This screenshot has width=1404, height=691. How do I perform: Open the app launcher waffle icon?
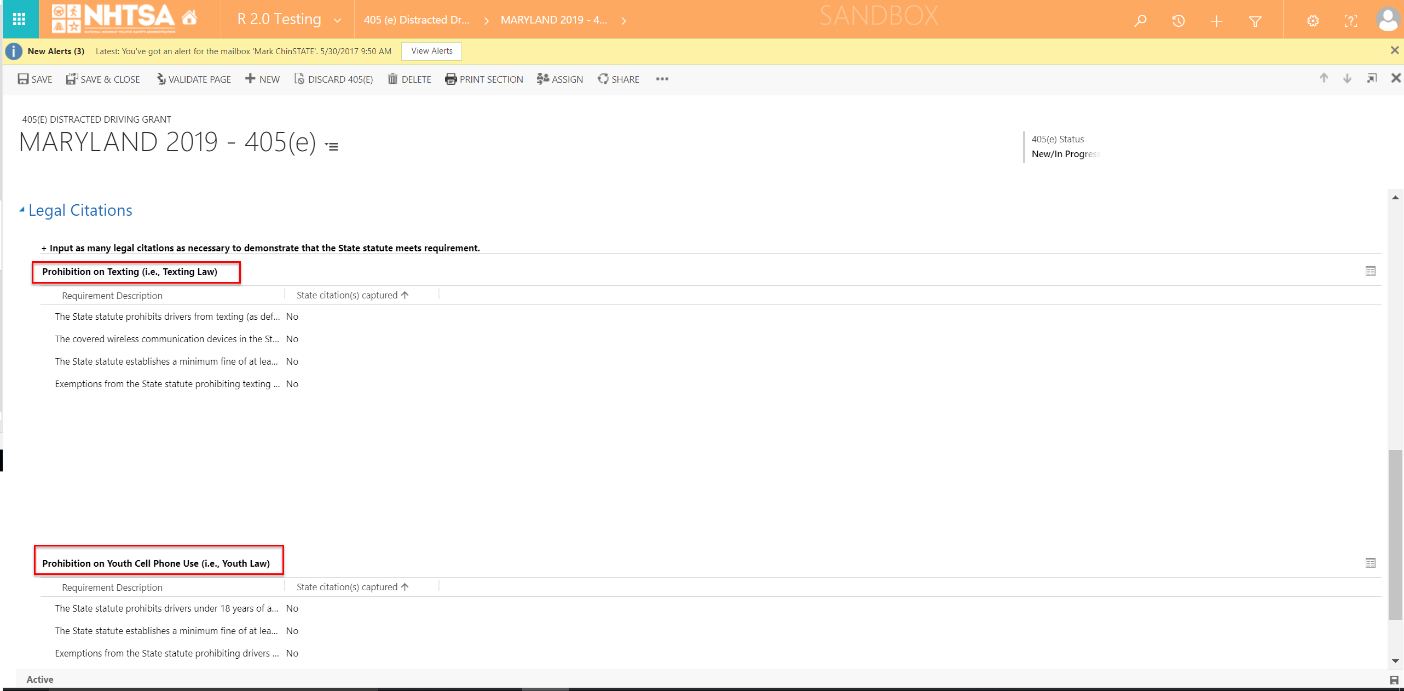[x=19, y=19]
